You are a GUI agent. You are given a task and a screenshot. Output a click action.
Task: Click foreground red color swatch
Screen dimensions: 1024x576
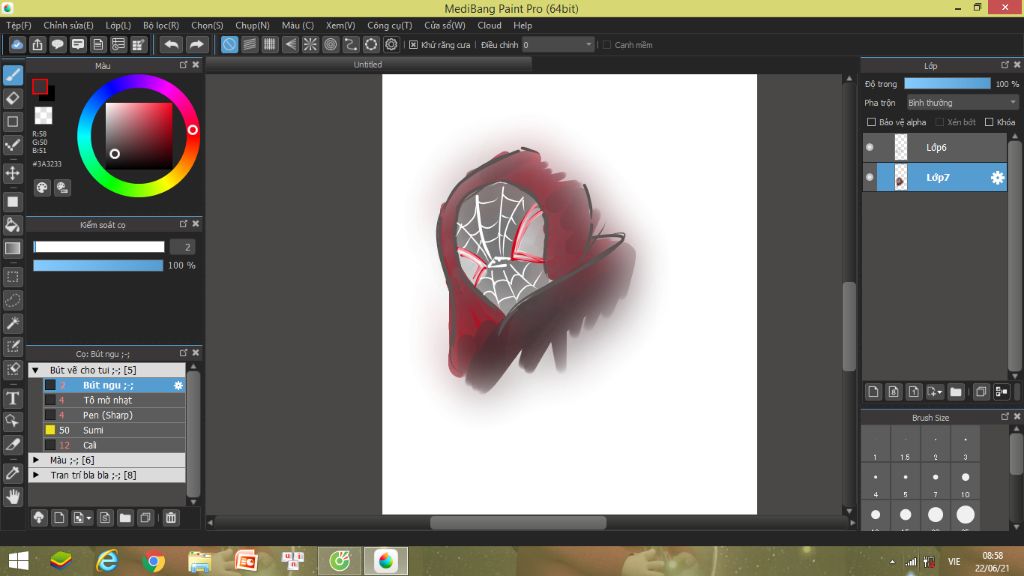40,86
